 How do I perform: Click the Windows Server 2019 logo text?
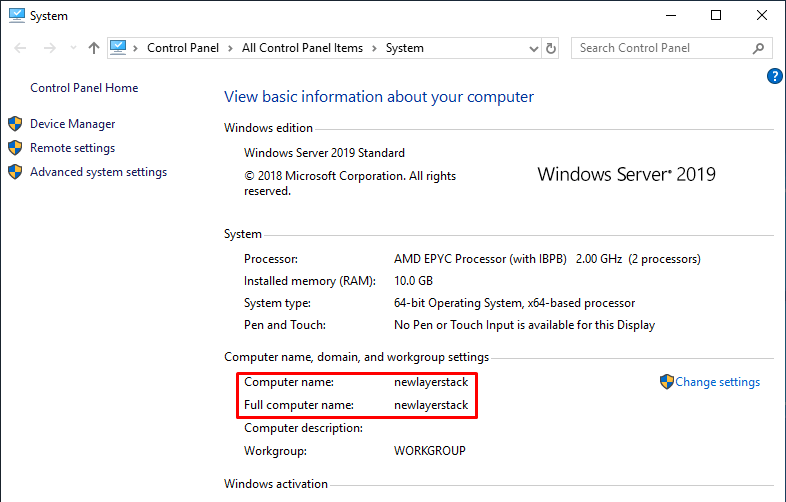[x=627, y=175]
